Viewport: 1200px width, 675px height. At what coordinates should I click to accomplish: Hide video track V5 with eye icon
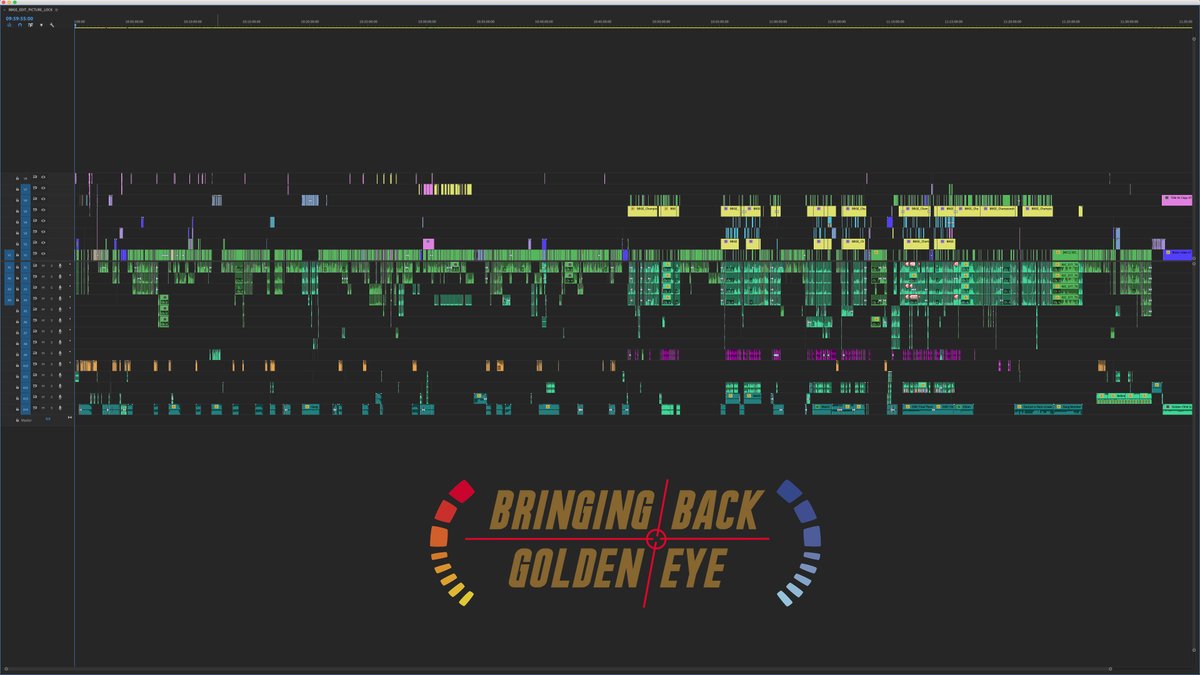(43, 210)
